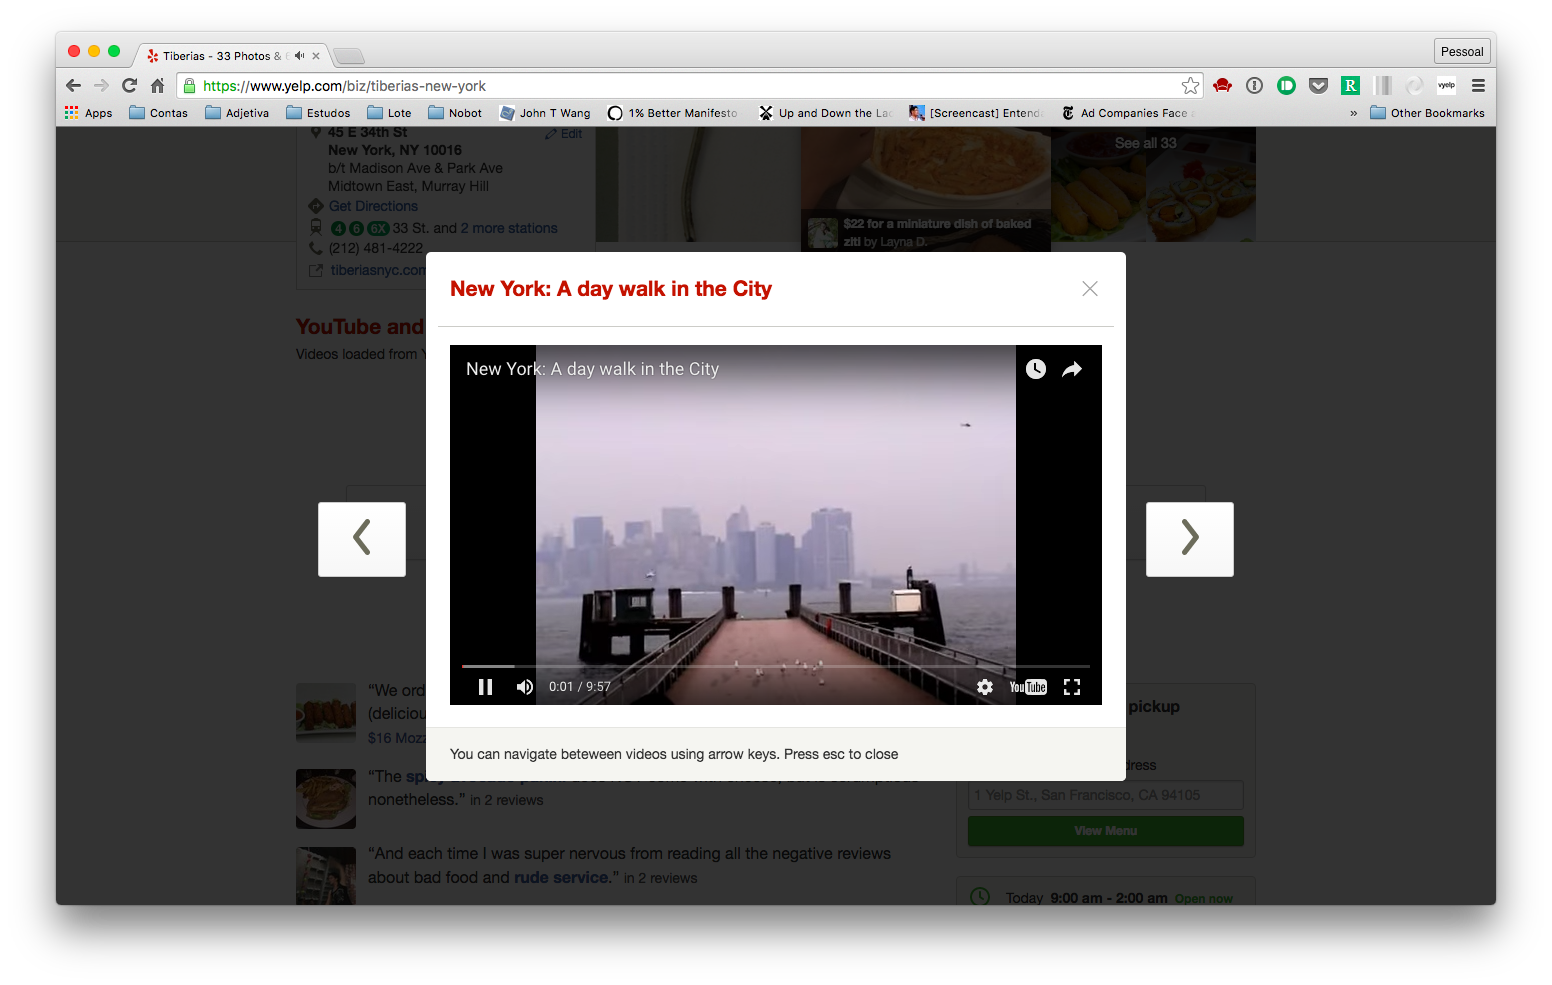Screen dimensions: 1552x985
Task: Click the delivery address input field
Action: (x=1106, y=795)
